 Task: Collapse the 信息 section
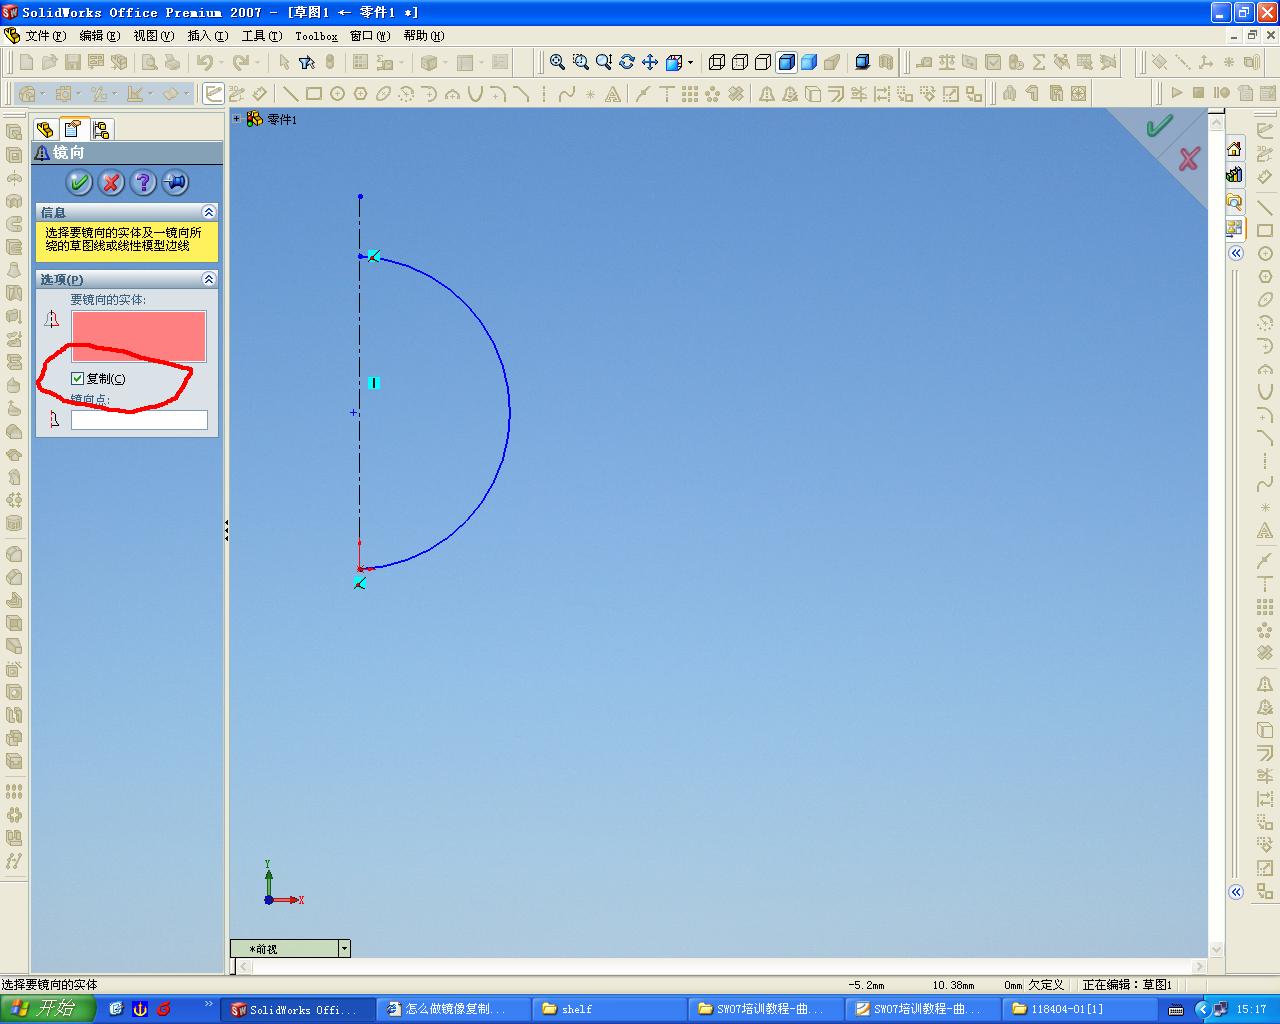click(208, 212)
